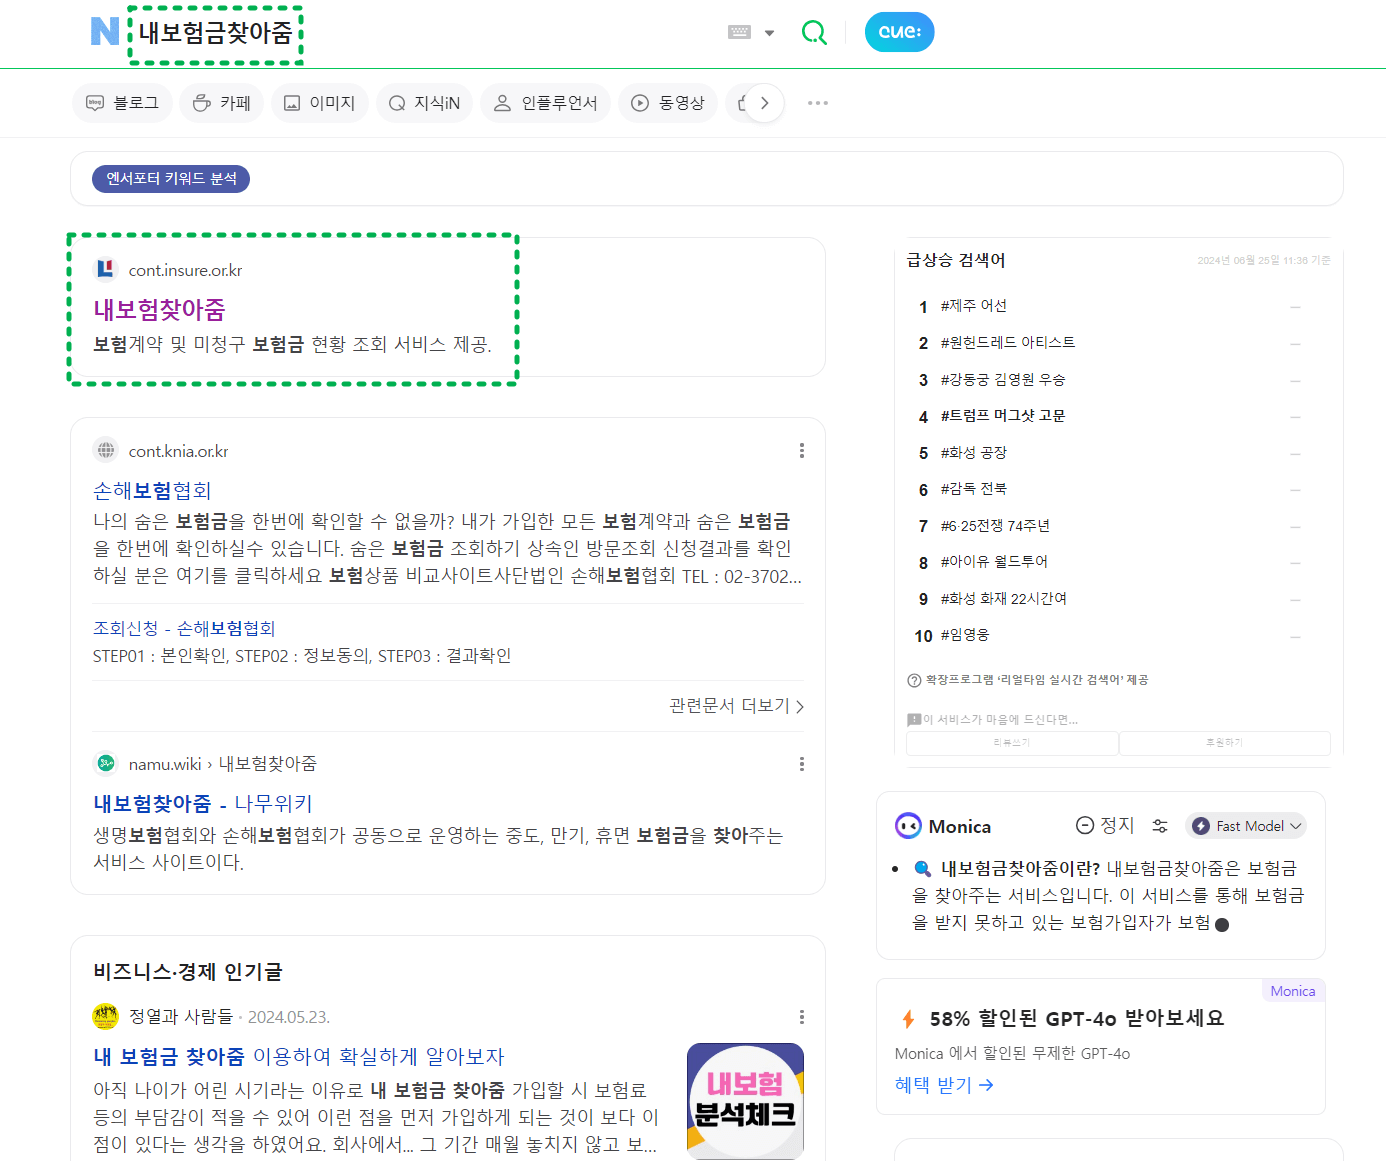The image size is (1386, 1161).
Task: Click the 리뷰쓰기 button
Action: (1012, 743)
